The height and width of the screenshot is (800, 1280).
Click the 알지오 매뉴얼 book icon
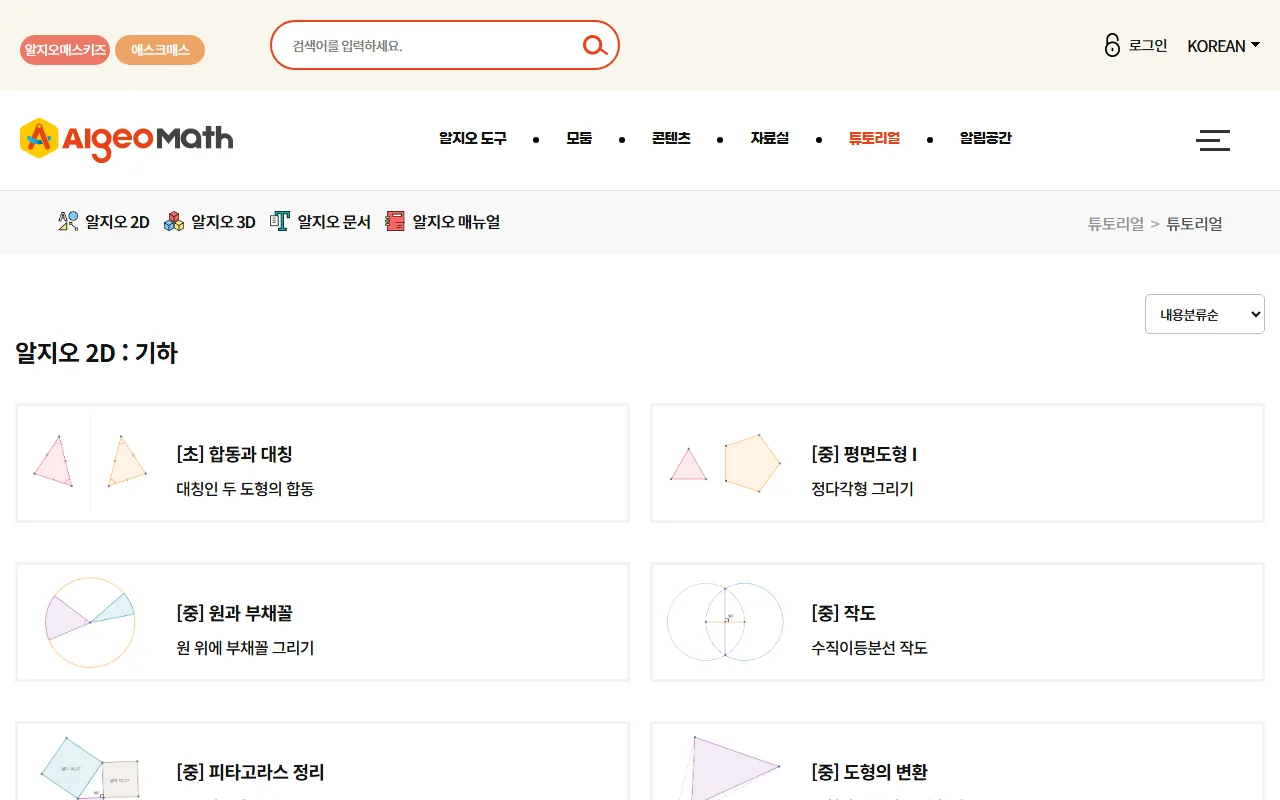[395, 221]
